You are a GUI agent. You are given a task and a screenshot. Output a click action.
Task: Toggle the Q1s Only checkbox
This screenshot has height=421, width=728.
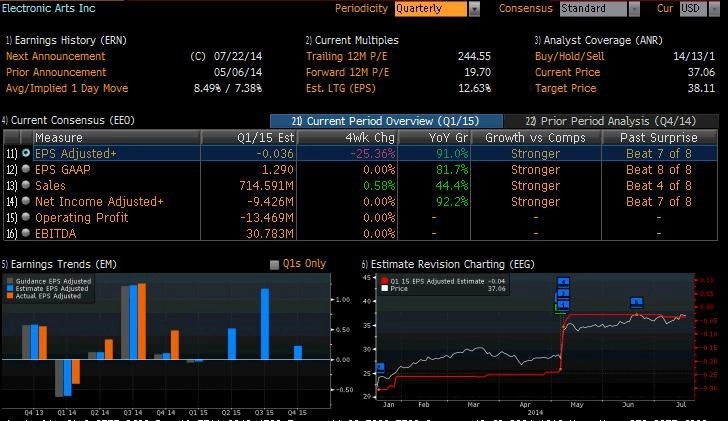coord(274,265)
